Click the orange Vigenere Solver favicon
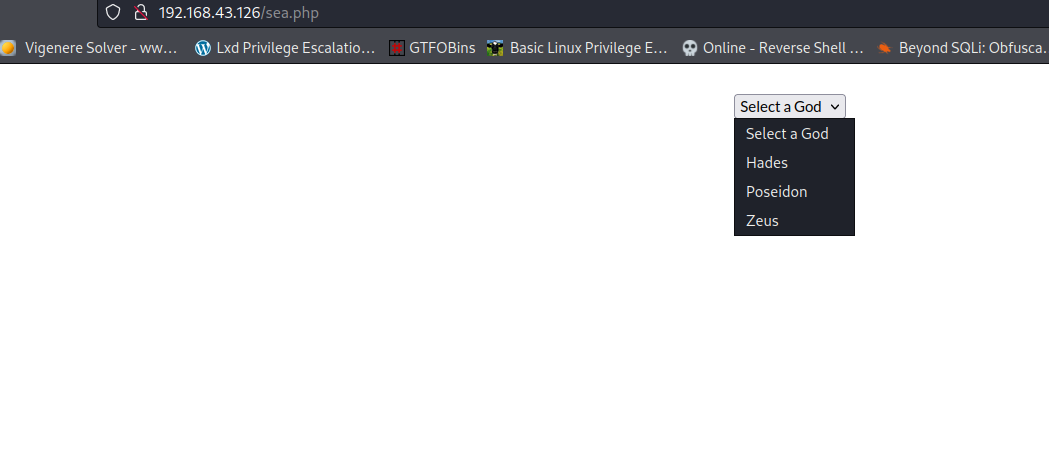1049x466 pixels. tap(8, 47)
